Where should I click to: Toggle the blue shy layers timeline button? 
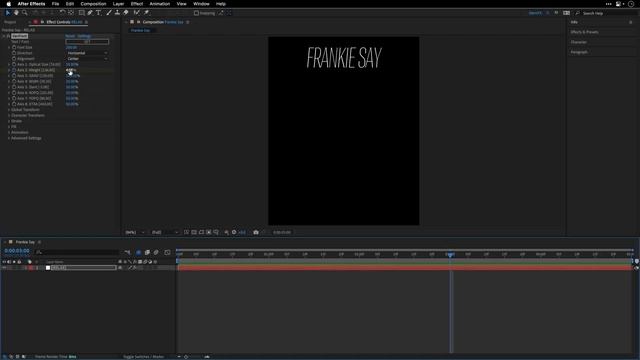click(139, 252)
